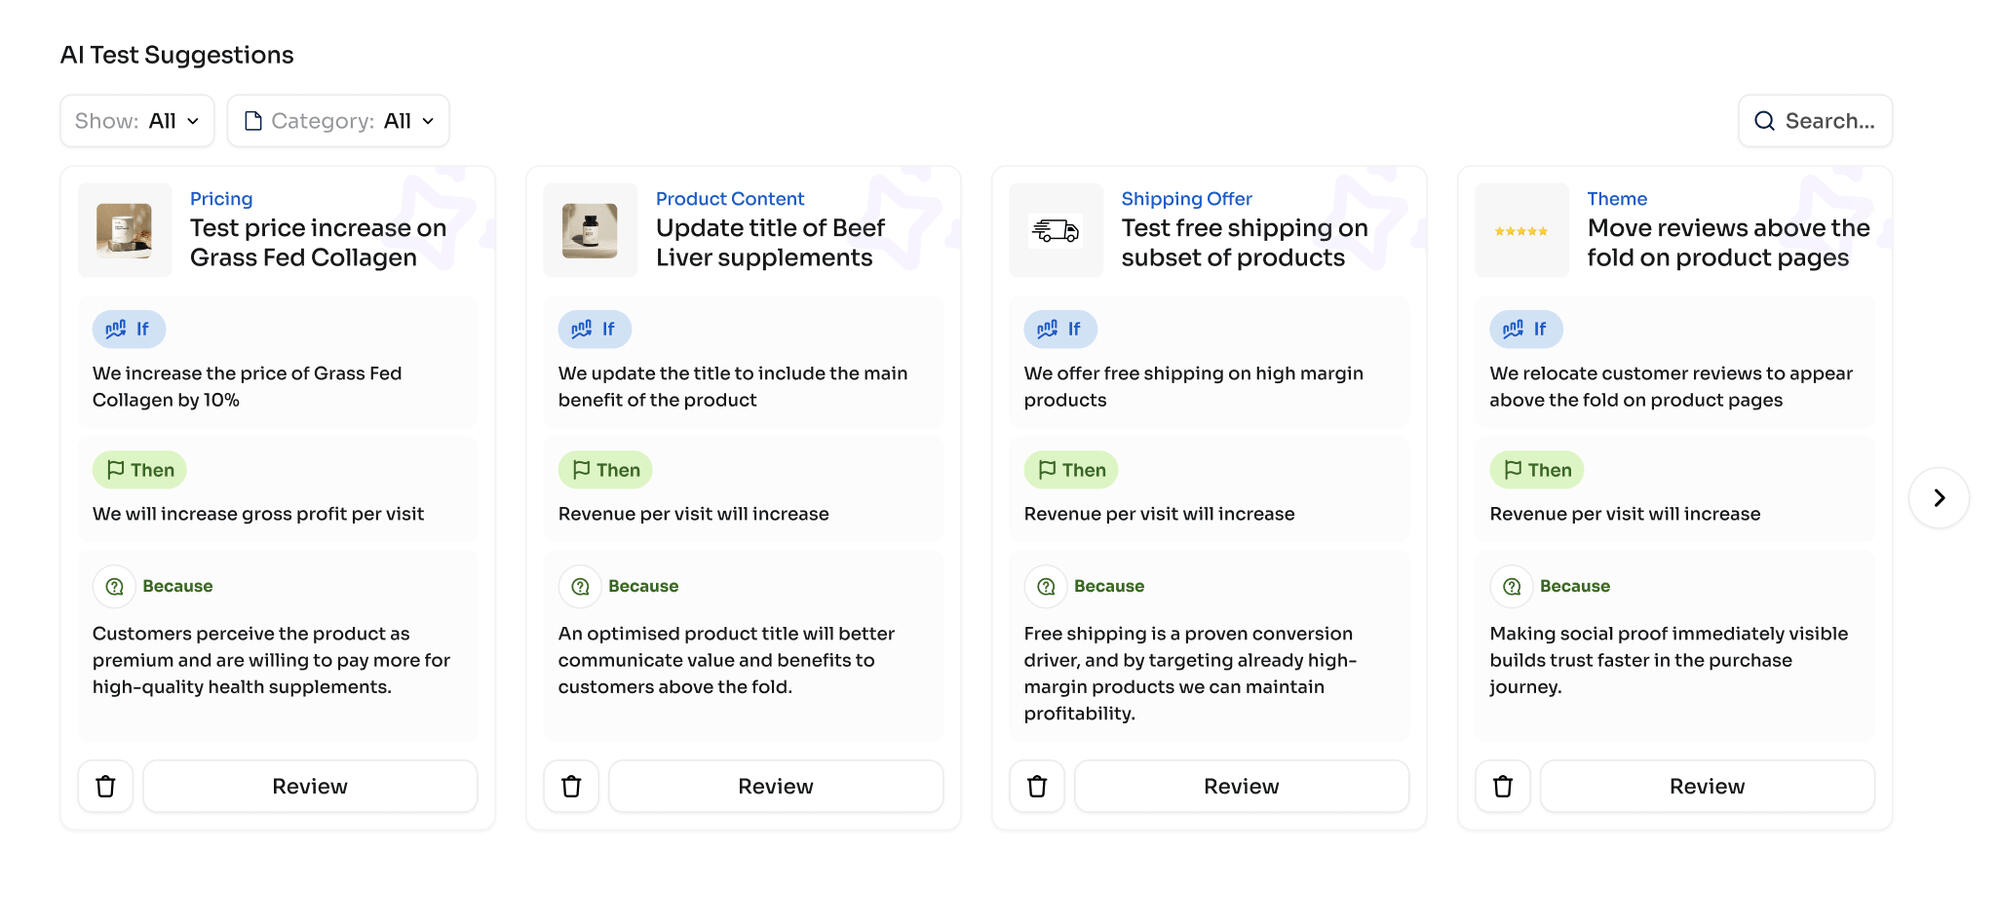2000x897 pixels.
Task: Review the move reviews theme test
Action: pyautogui.click(x=1706, y=786)
